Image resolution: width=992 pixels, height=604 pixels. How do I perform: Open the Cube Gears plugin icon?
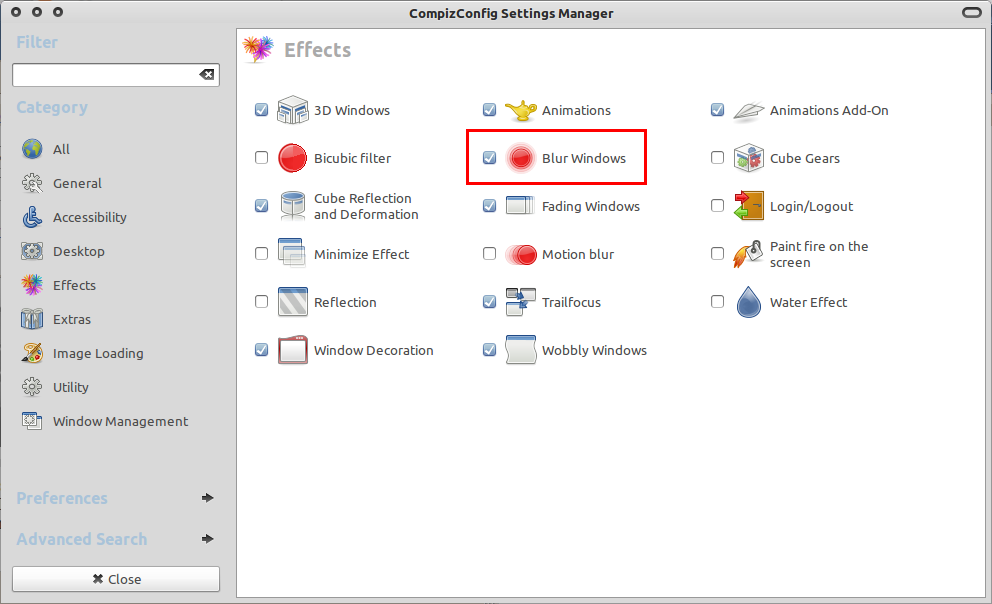748,158
